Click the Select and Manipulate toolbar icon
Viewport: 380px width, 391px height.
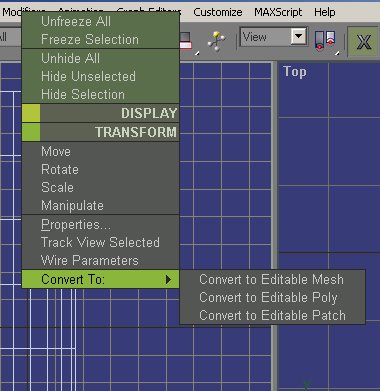(217, 41)
